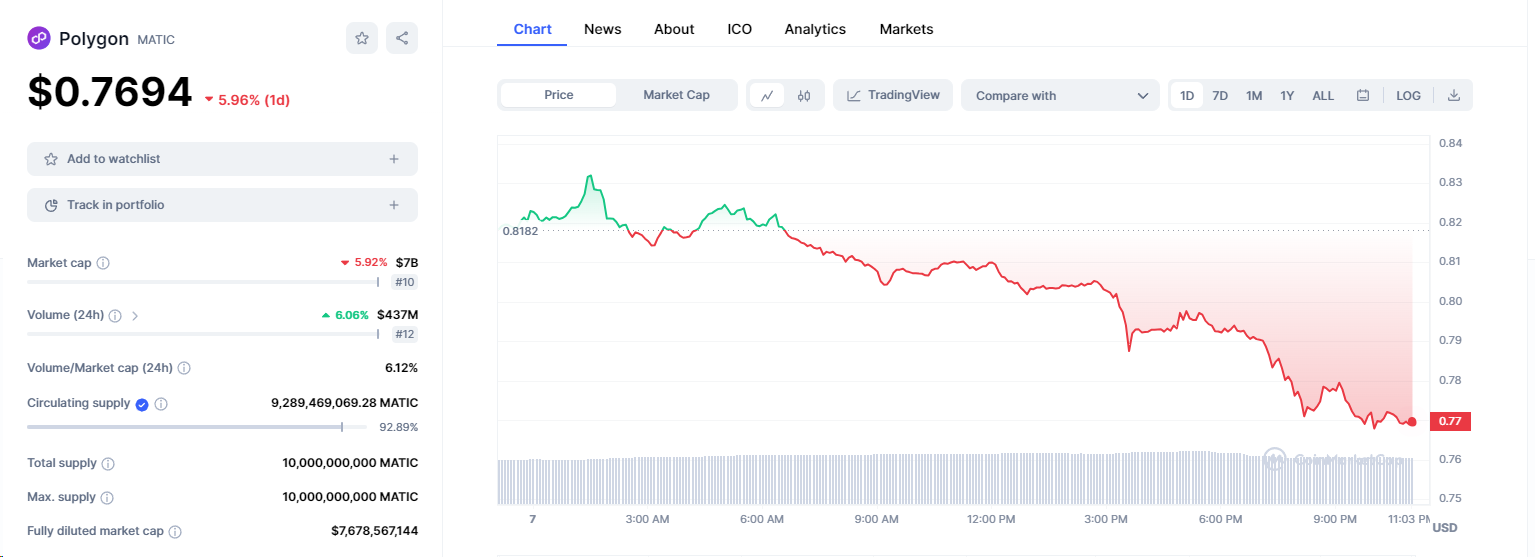The height and width of the screenshot is (557, 1535).
Task: Open the Circulating supply info icon
Action: [161, 404]
